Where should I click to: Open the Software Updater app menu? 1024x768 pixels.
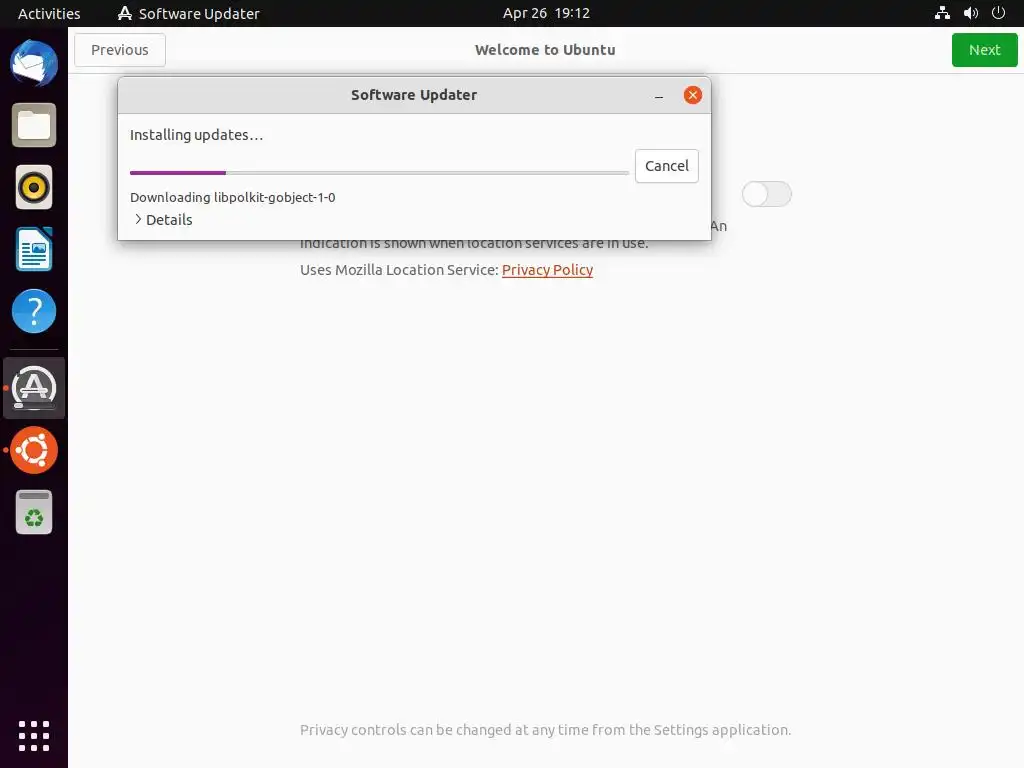(189, 13)
